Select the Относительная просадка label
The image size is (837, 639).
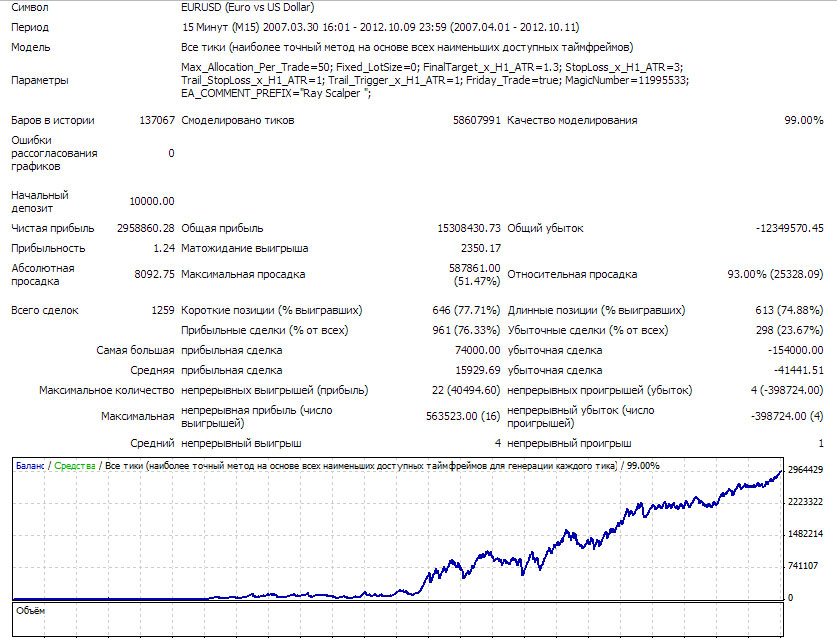(x=572, y=274)
